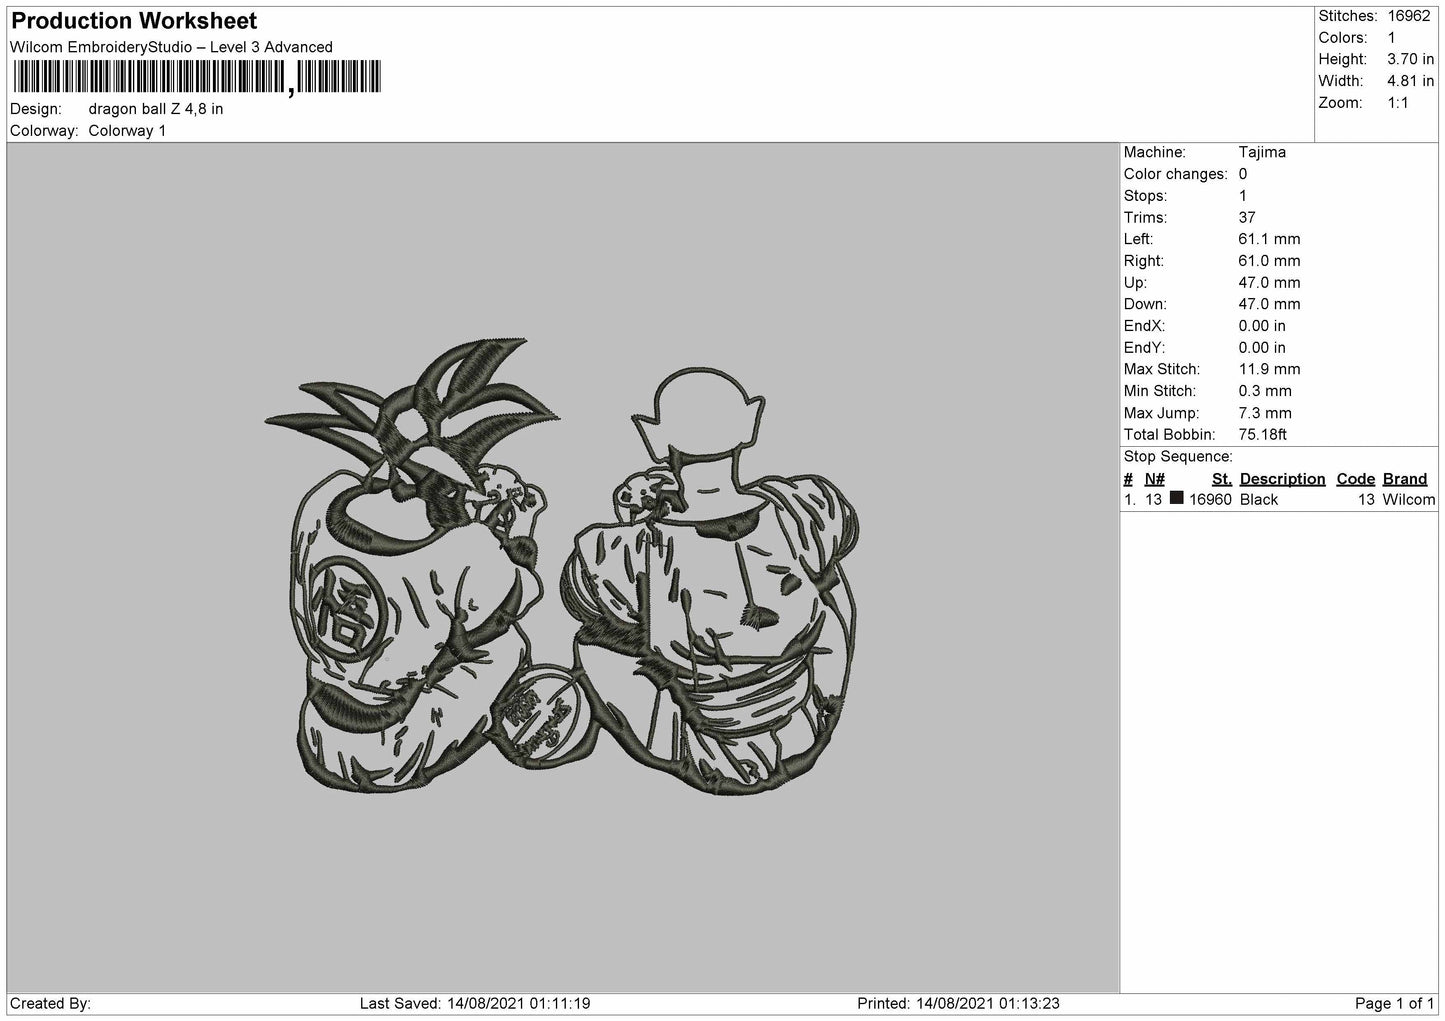
Task: Click the Stops value 1
Action: coord(1243,196)
